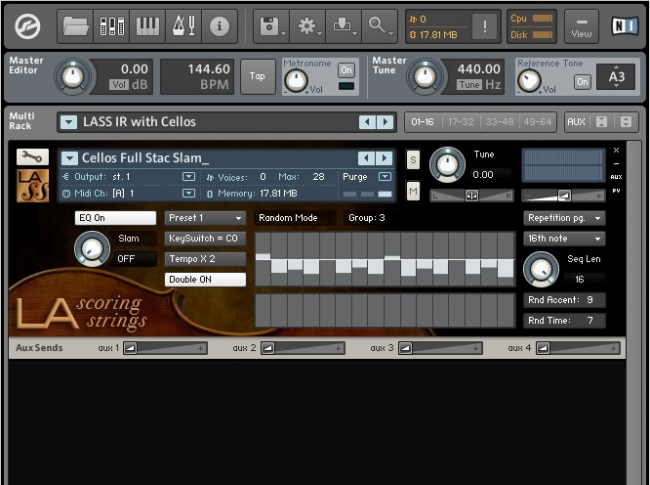The width and height of the screenshot is (650, 485).
Task: Show the on-screen keyboard panel
Action: (x=147, y=26)
